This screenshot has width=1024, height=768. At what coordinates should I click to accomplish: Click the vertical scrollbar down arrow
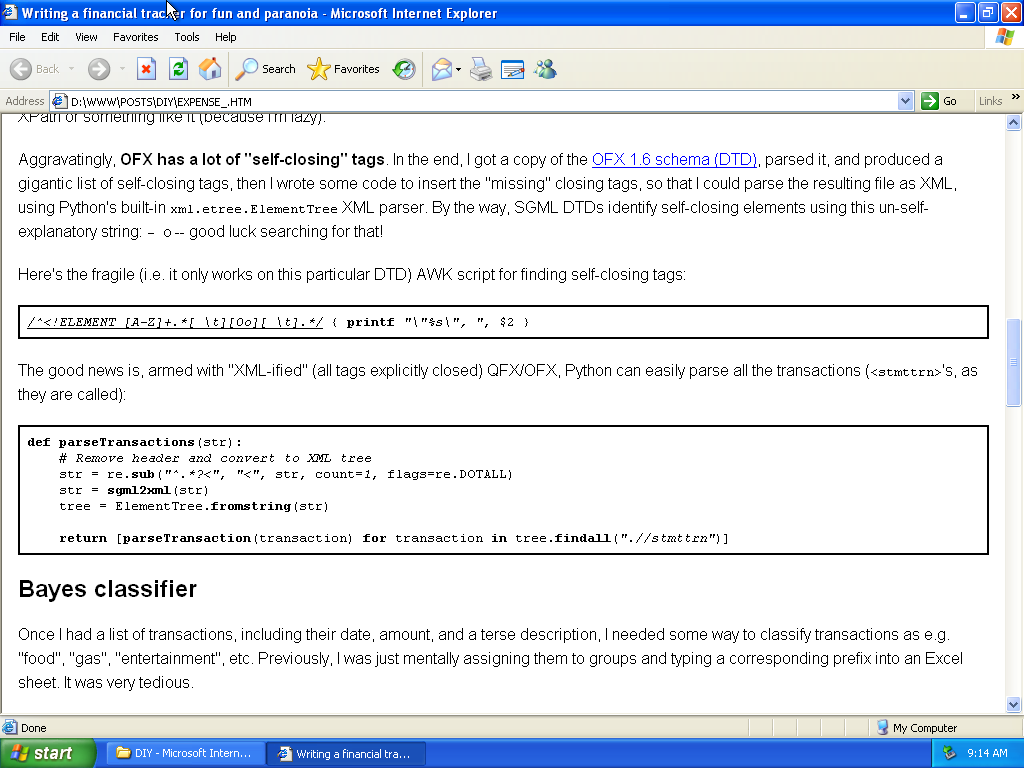pyautogui.click(x=1014, y=704)
